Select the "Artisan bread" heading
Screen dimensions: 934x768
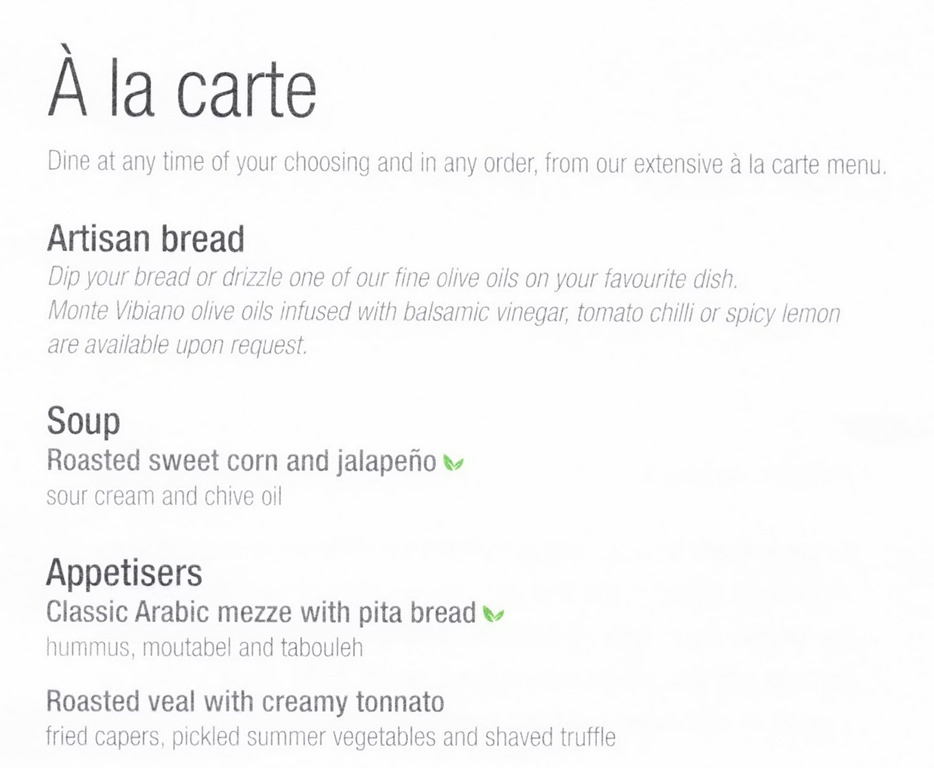point(146,238)
